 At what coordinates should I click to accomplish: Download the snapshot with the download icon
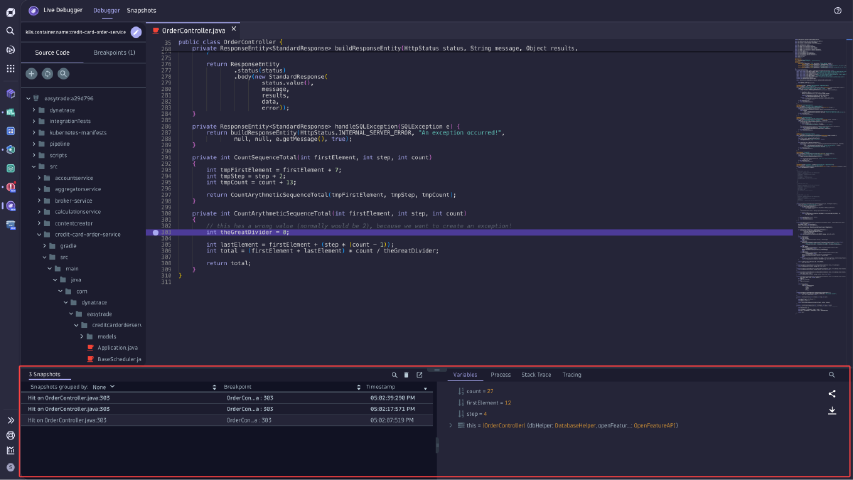point(832,410)
